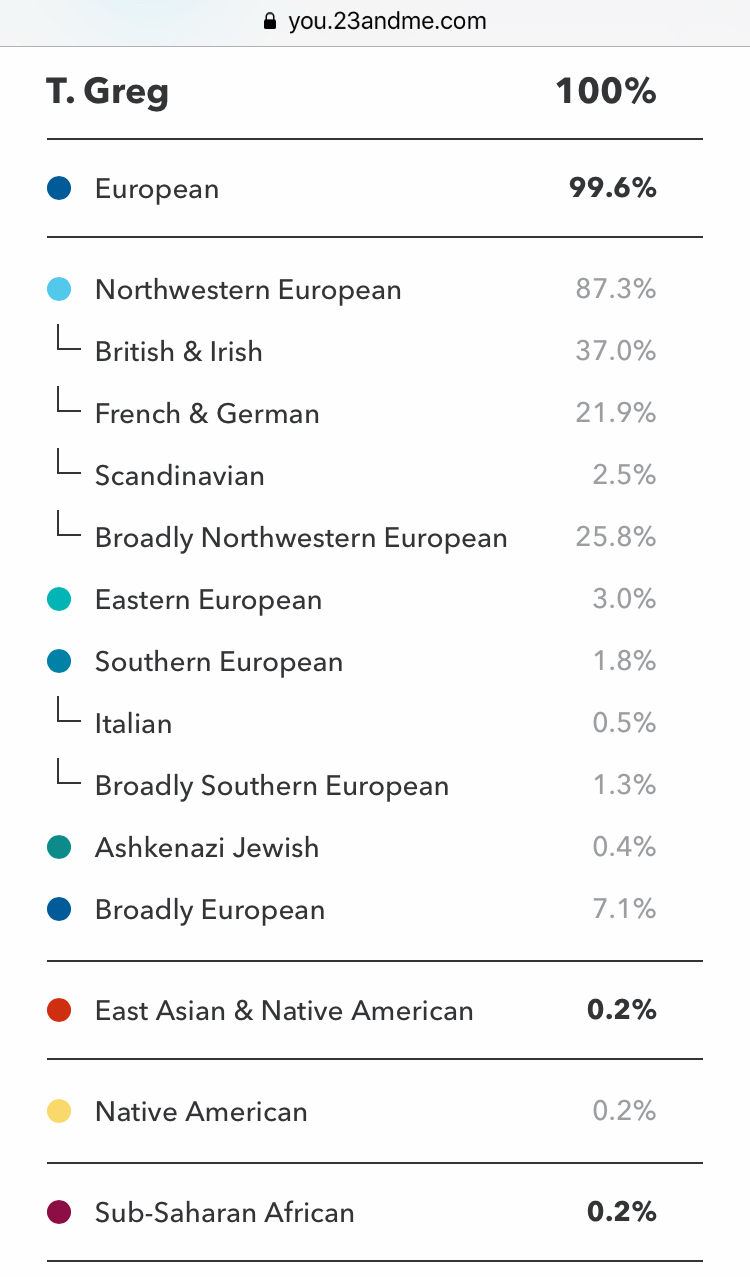Click the Eastern European teal dot
Image resolution: width=750 pixels, height=1277 pixels.
coord(59,599)
